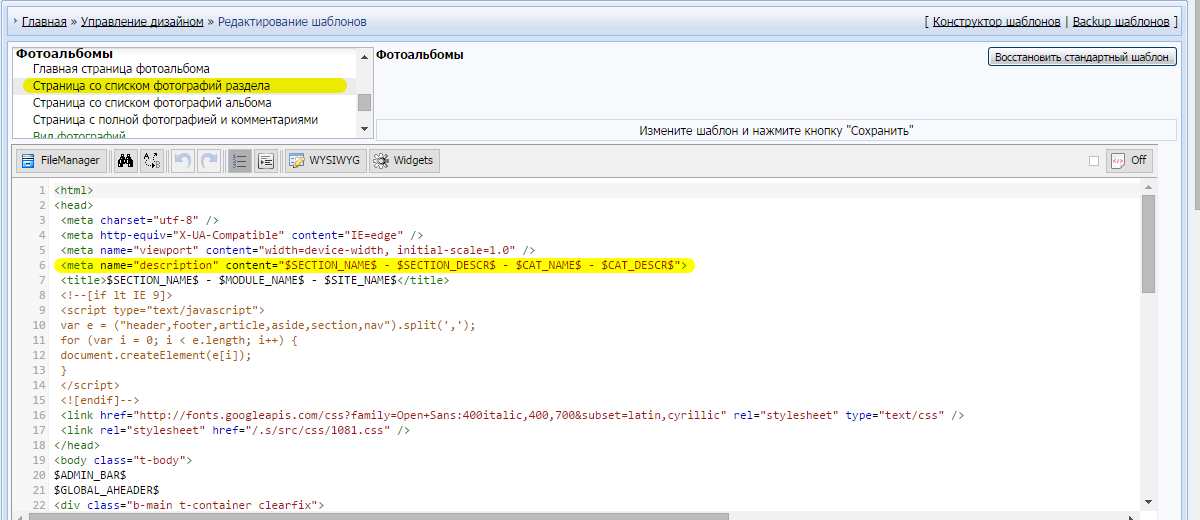Click code editor scrollbar up arrow

(1148, 187)
